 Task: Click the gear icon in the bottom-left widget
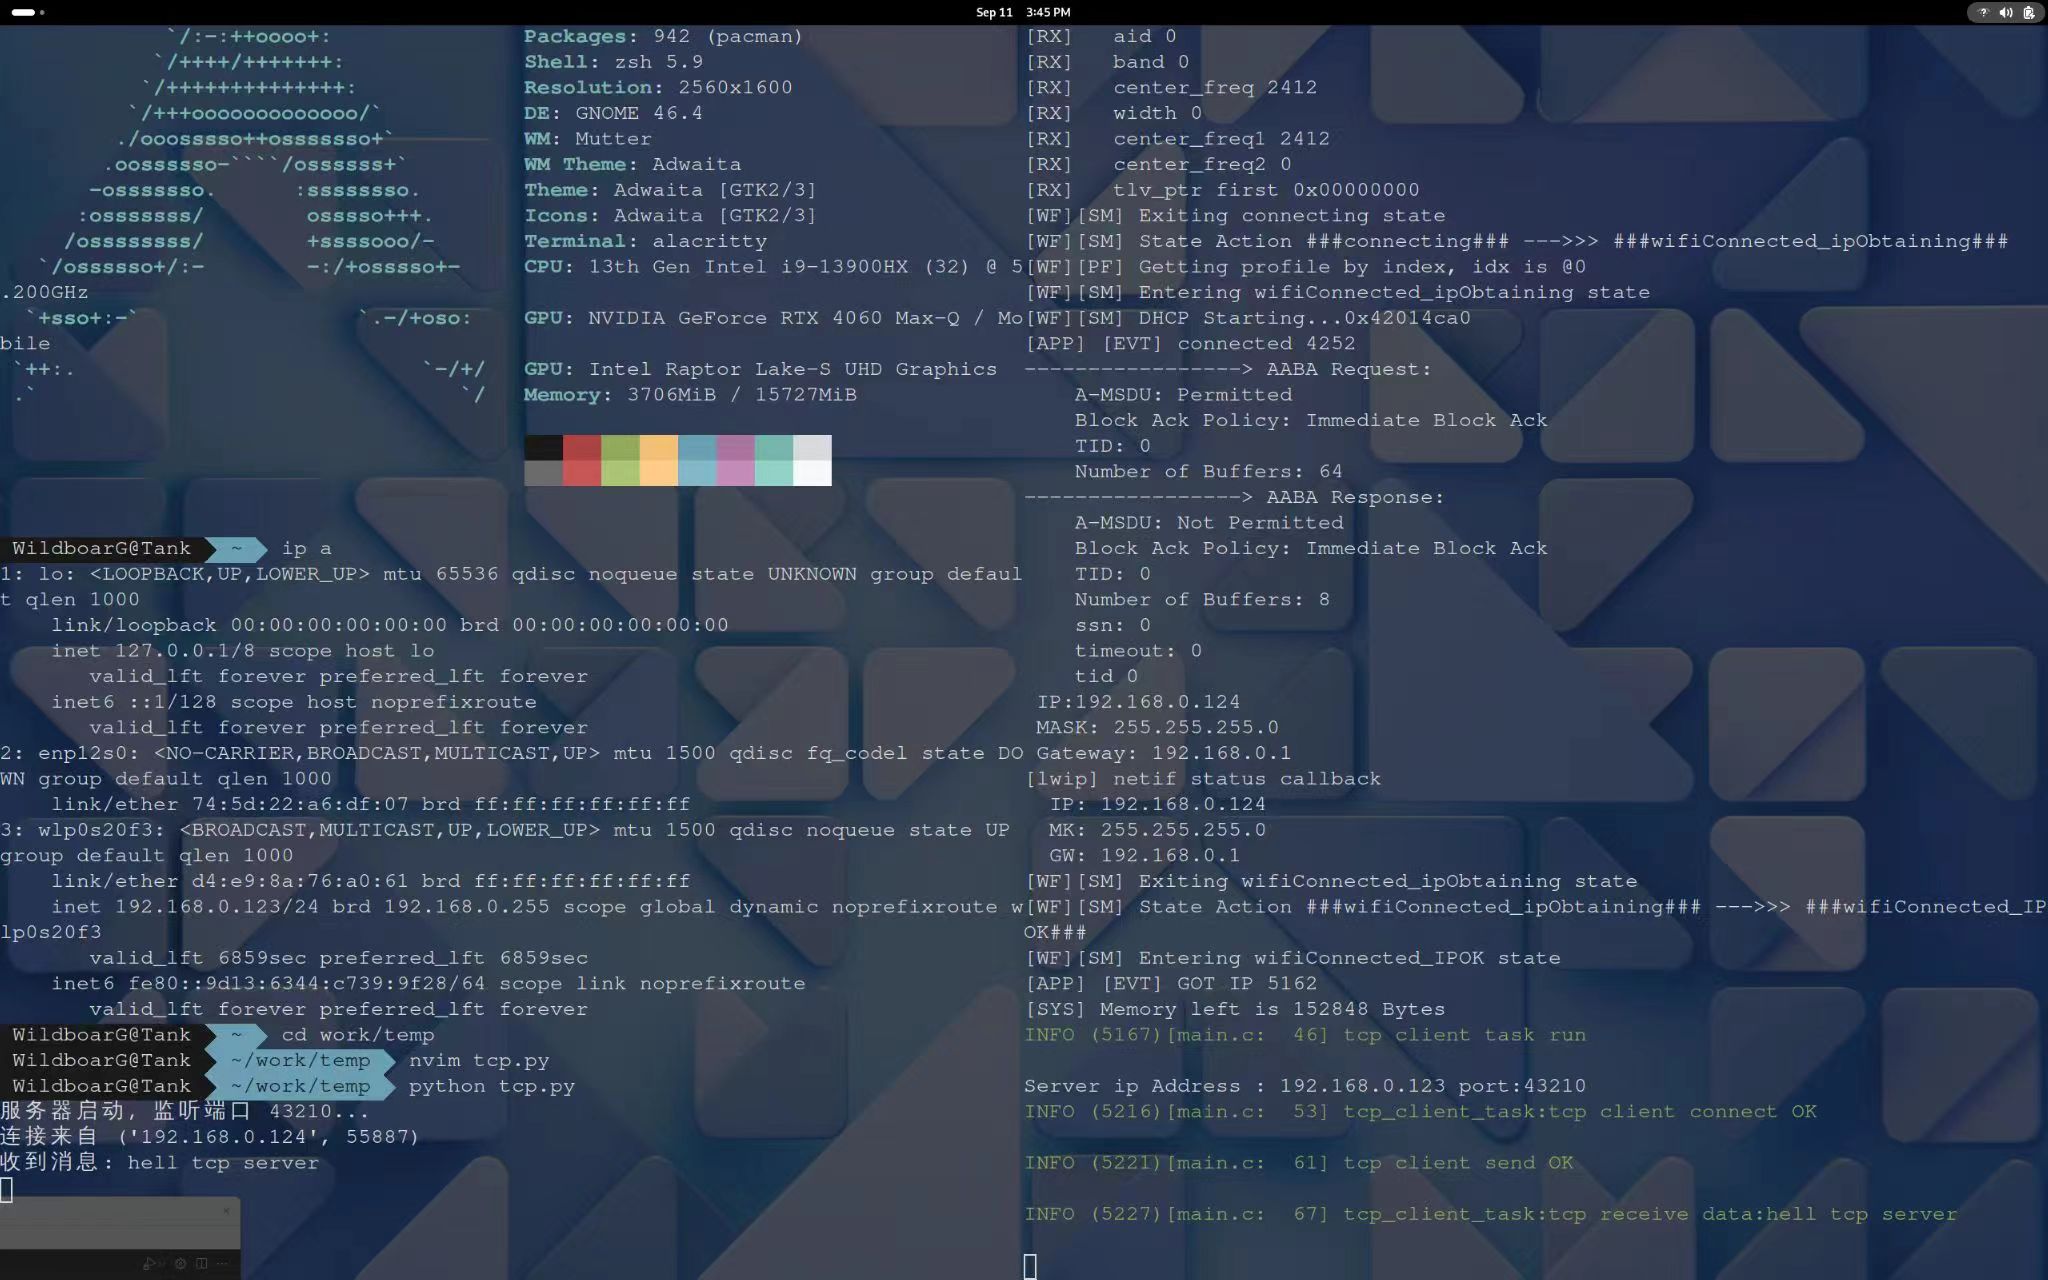[x=180, y=1263]
